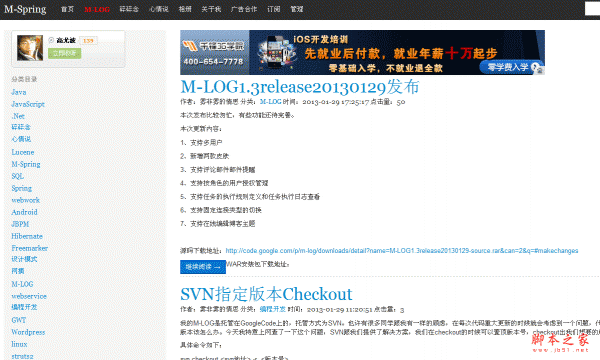Image resolution: width=600 pixels, height=360 pixels.
Task: Open post title M-LOG1.3release20130129发布
Action: point(300,87)
